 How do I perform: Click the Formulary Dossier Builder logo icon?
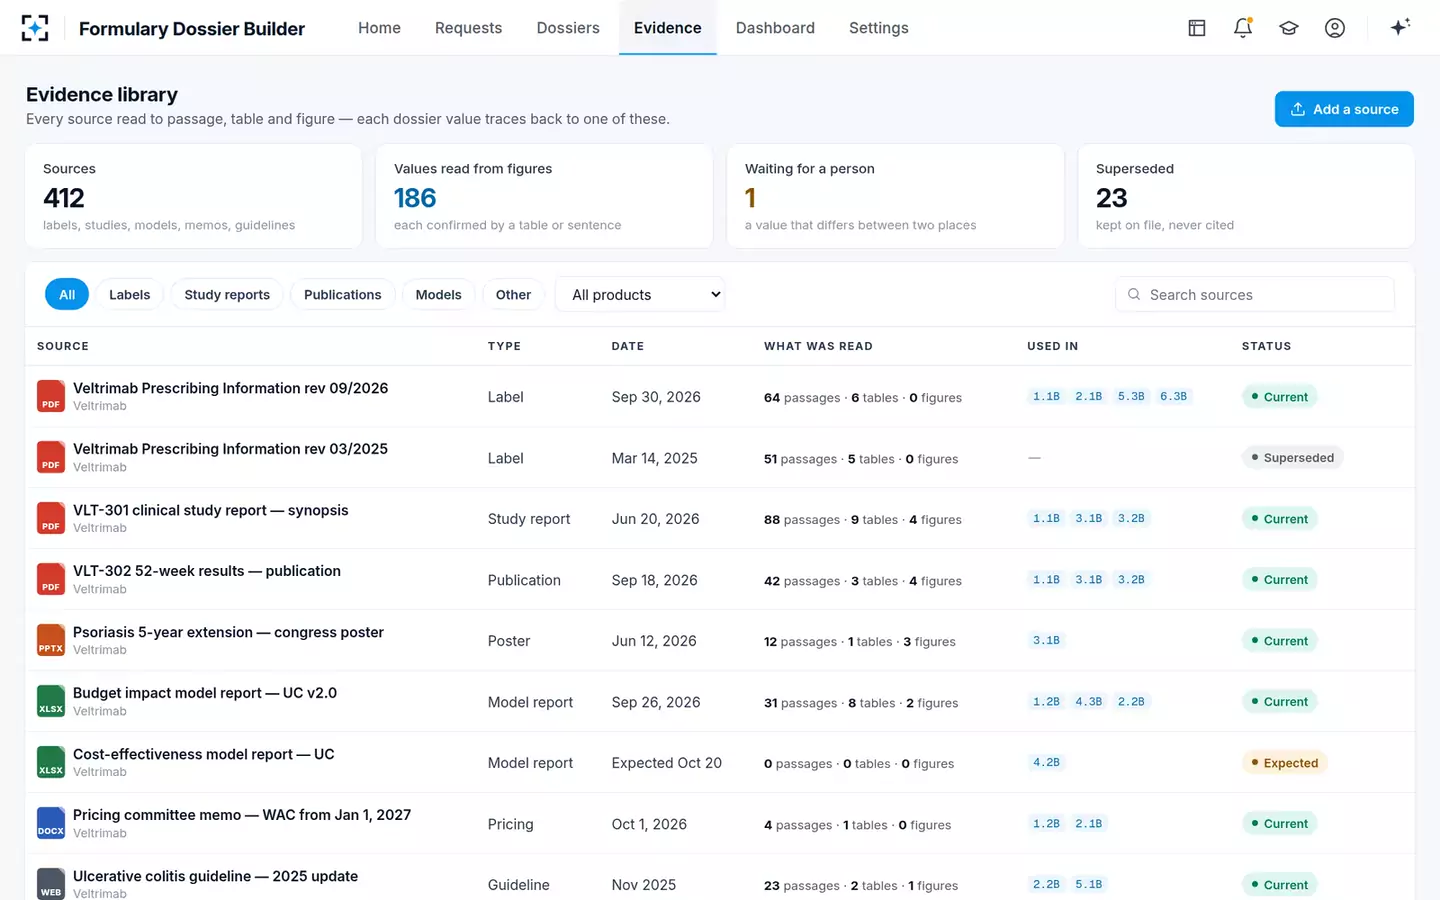pos(35,28)
